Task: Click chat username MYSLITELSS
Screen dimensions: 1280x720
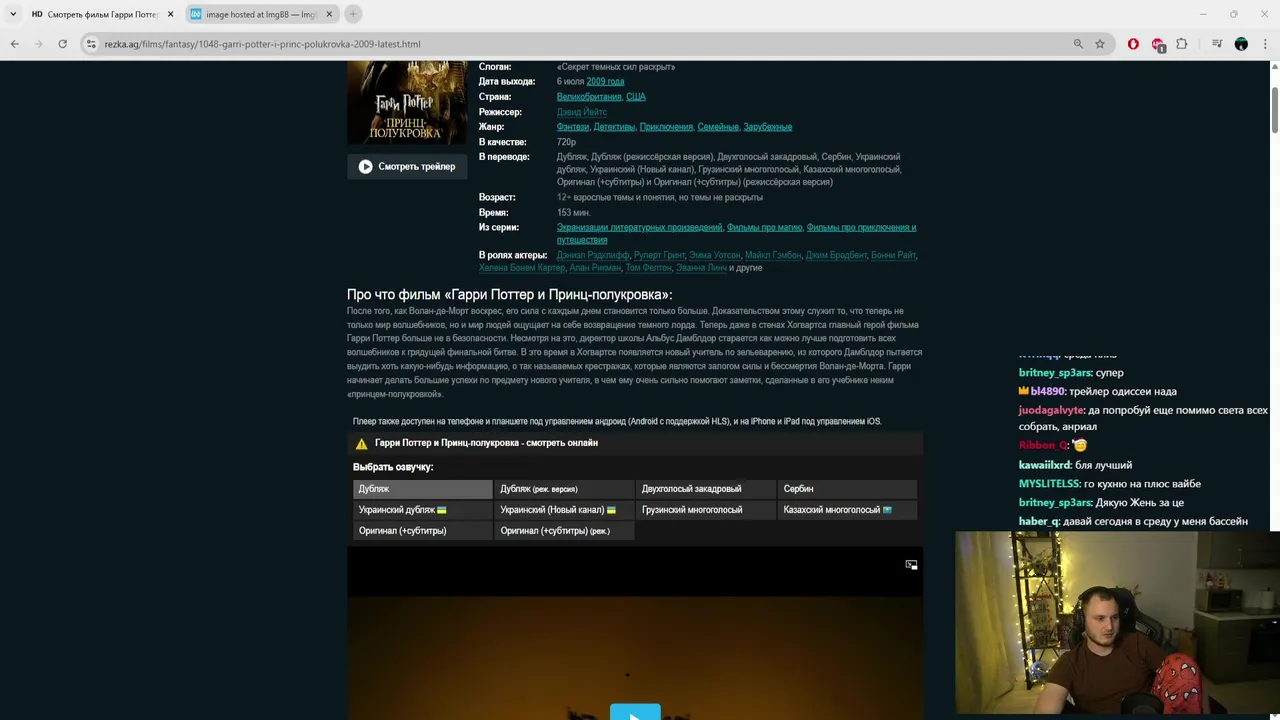Action: (1049, 484)
